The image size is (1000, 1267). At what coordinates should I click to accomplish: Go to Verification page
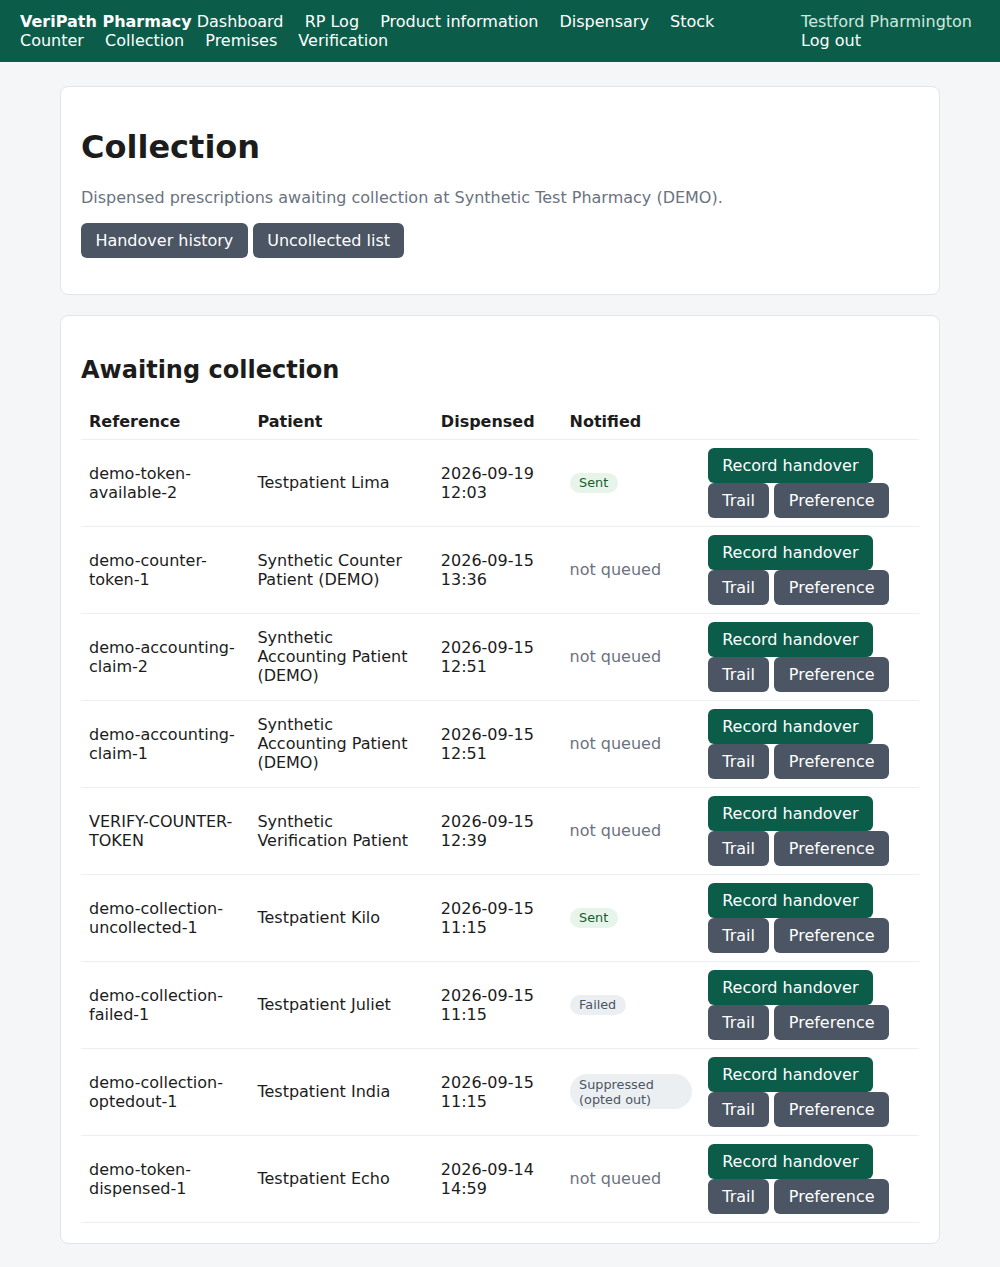pyautogui.click(x=343, y=40)
